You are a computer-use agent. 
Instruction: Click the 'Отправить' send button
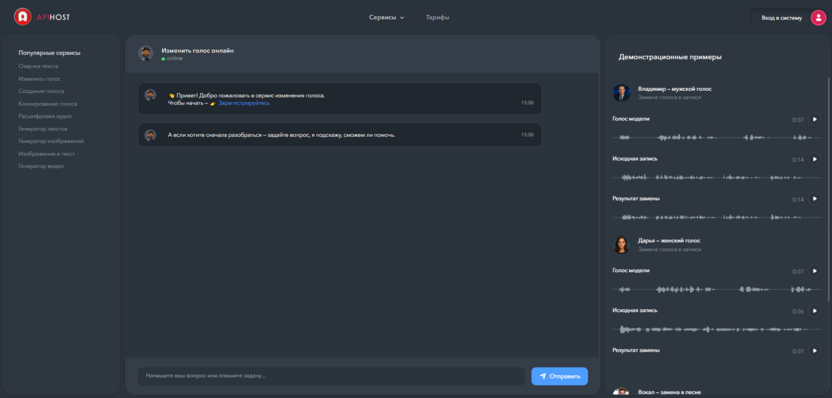559,376
